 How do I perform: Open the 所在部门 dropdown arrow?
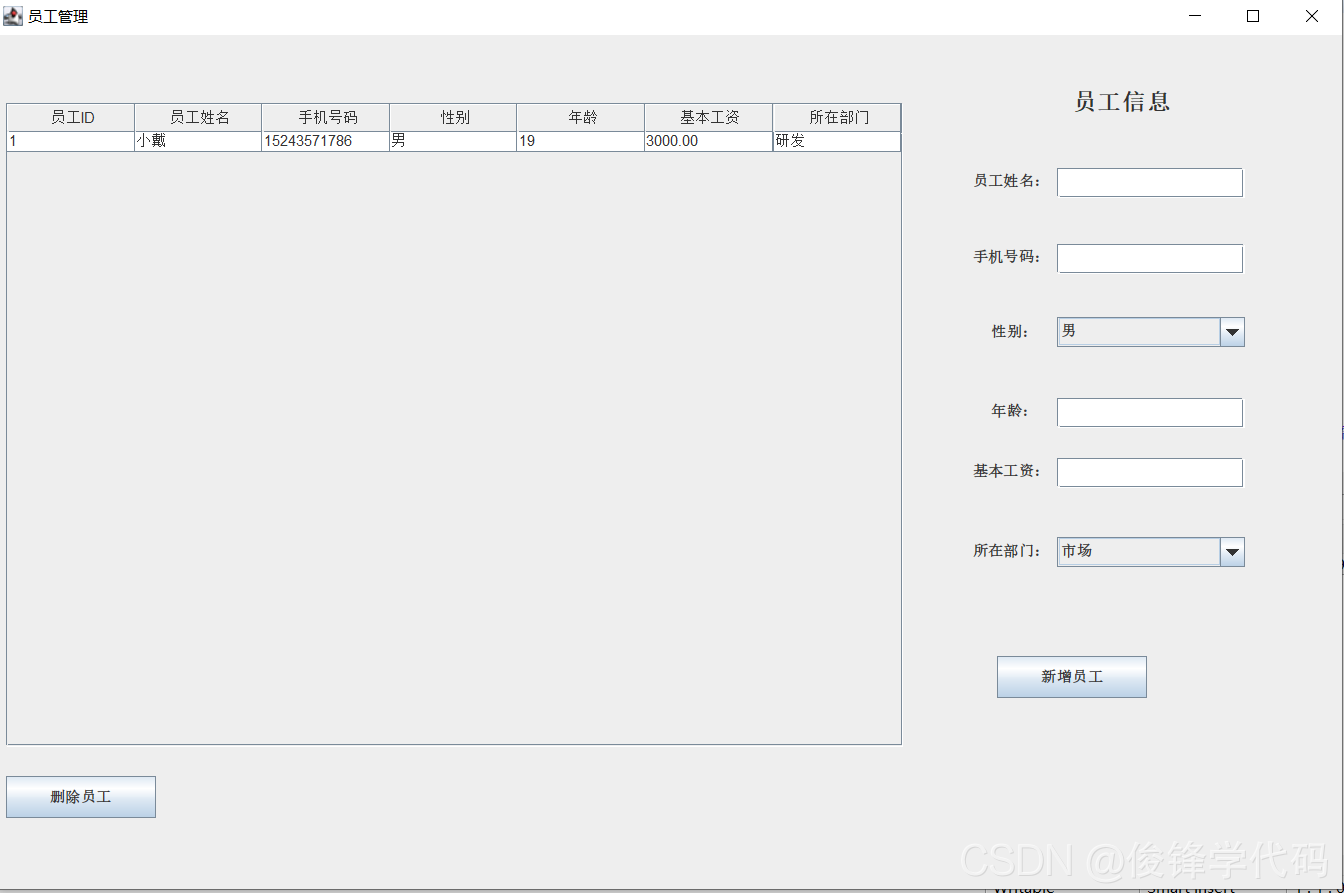tap(1232, 552)
